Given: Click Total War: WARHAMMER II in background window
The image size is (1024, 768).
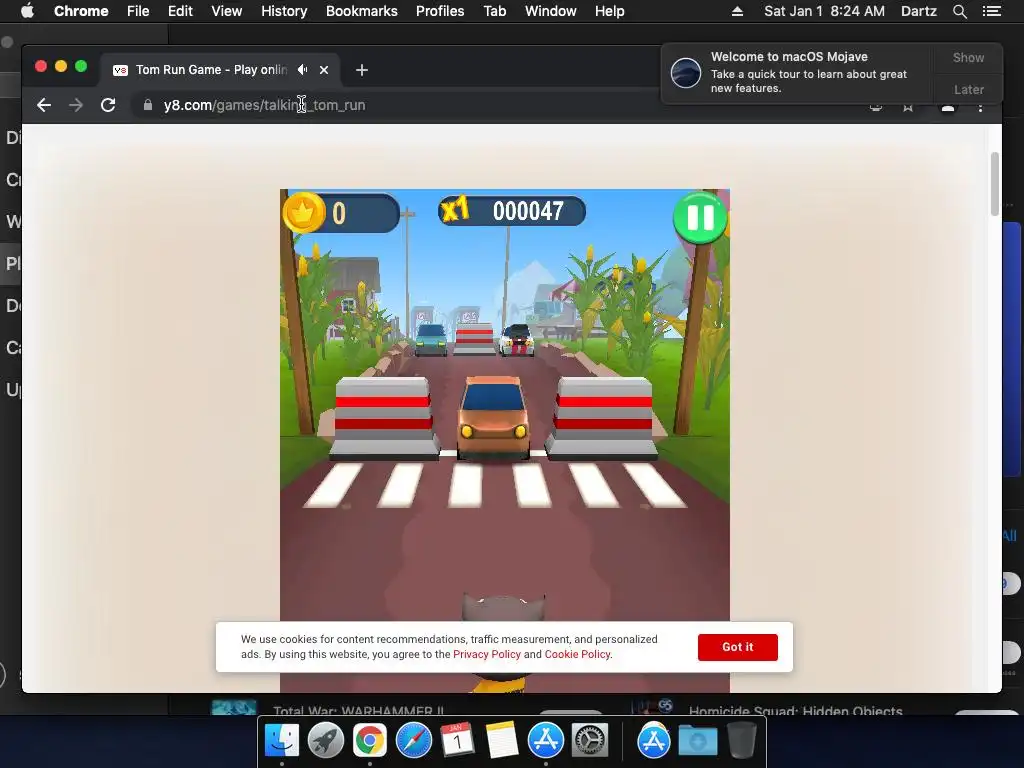Looking at the screenshot, I should 359,710.
